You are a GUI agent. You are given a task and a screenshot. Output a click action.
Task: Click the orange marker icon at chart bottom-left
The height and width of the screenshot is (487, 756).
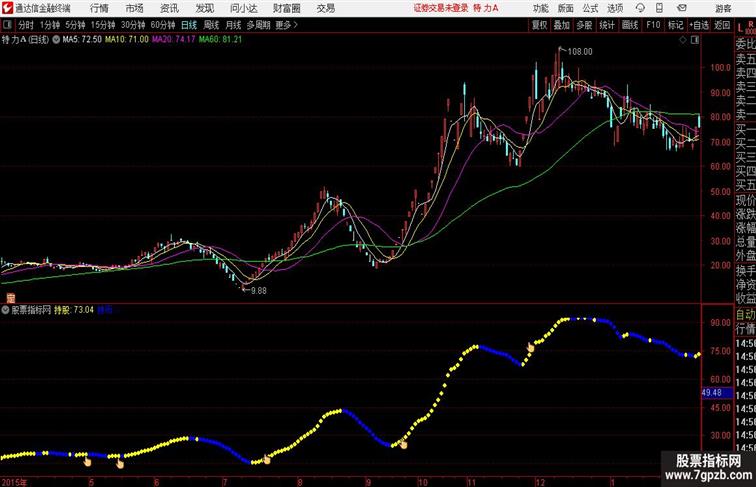point(11,298)
